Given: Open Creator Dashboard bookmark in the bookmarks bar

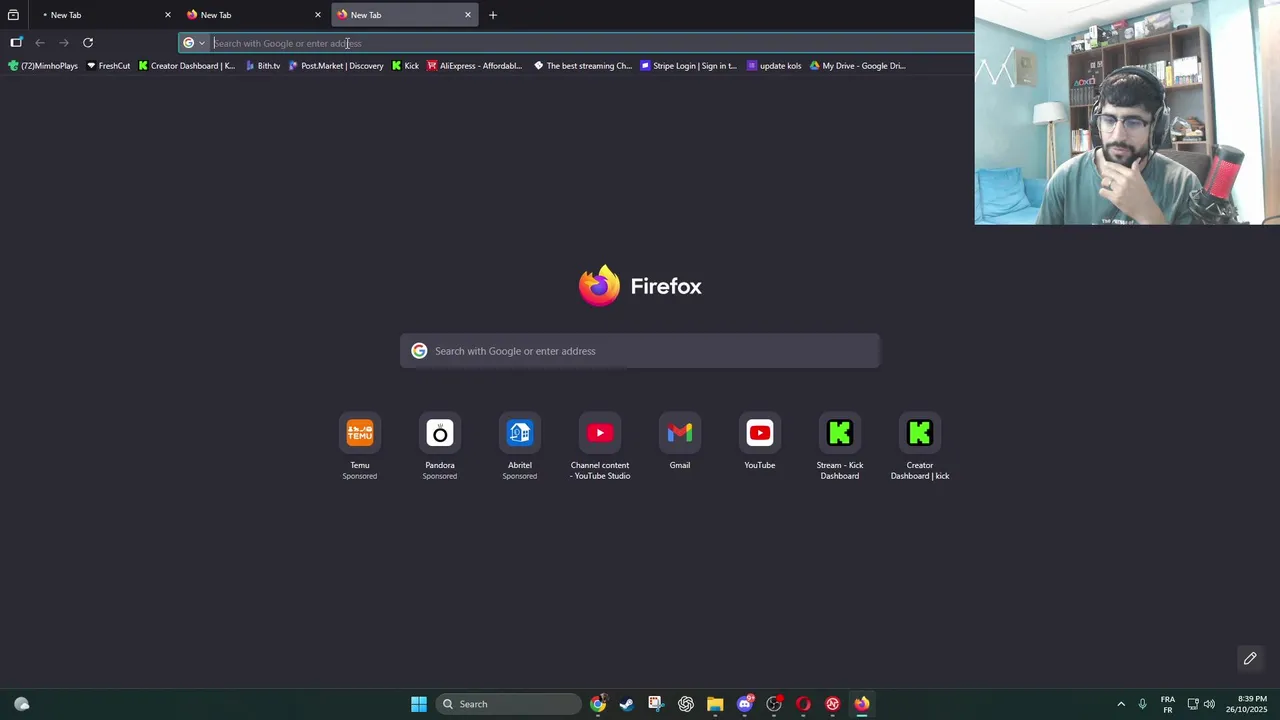Looking at the screenshot, I should (187, 66).
